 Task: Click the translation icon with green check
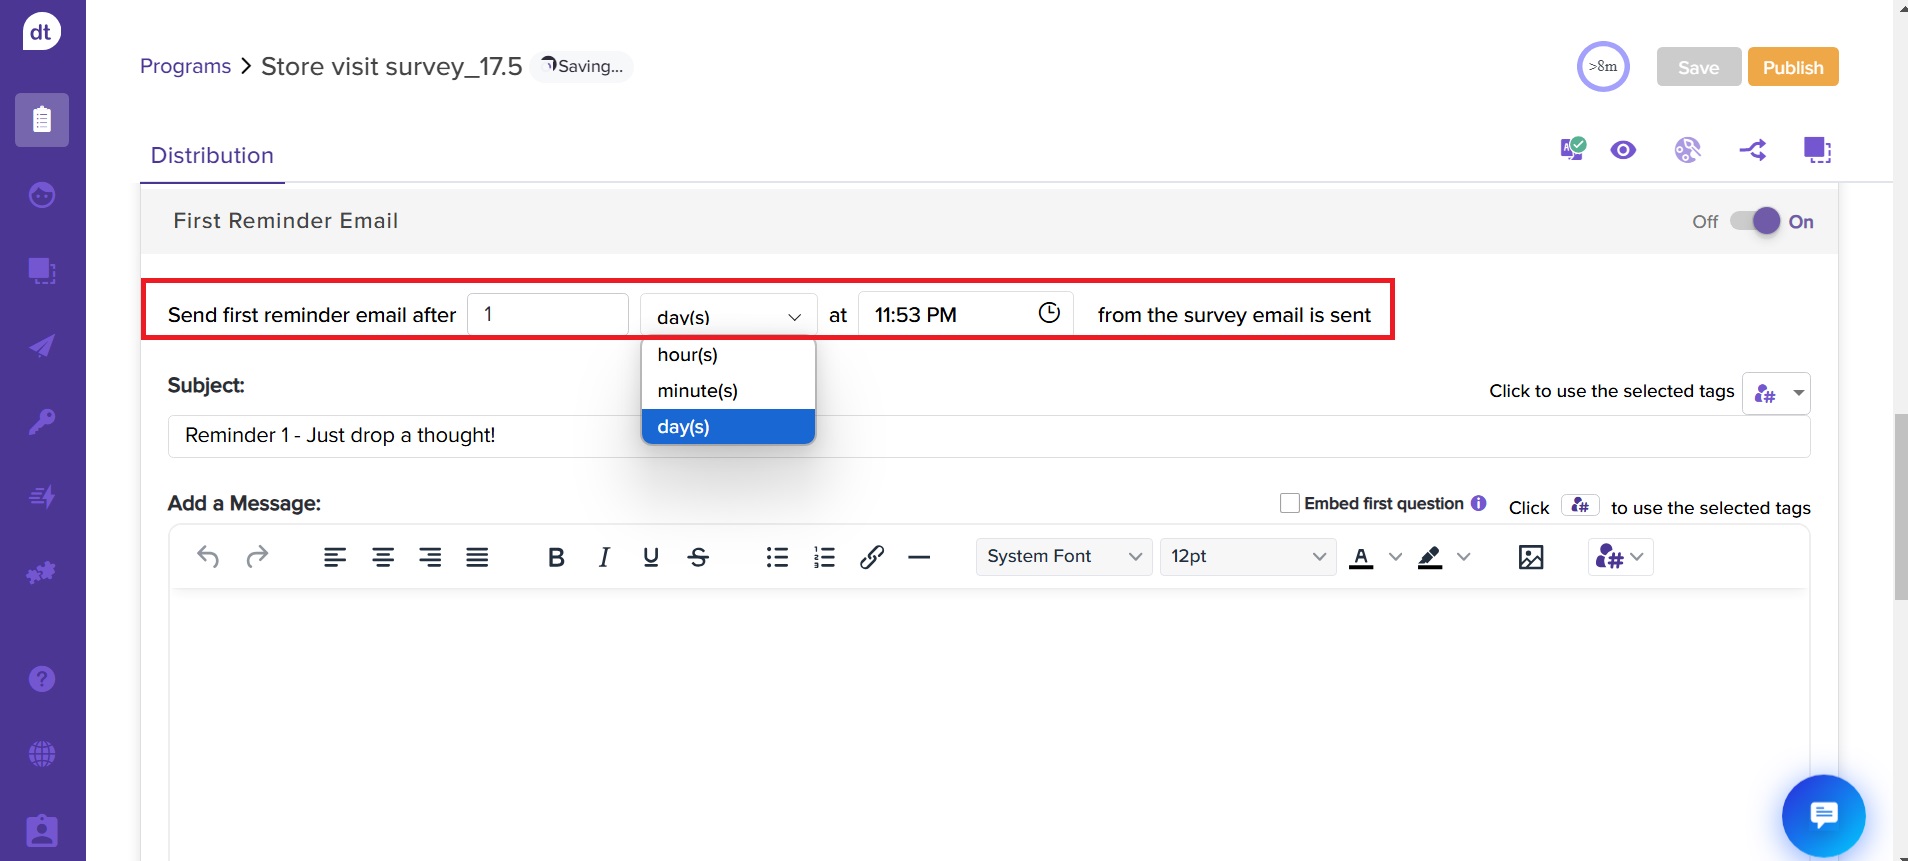pos(1572,150)
